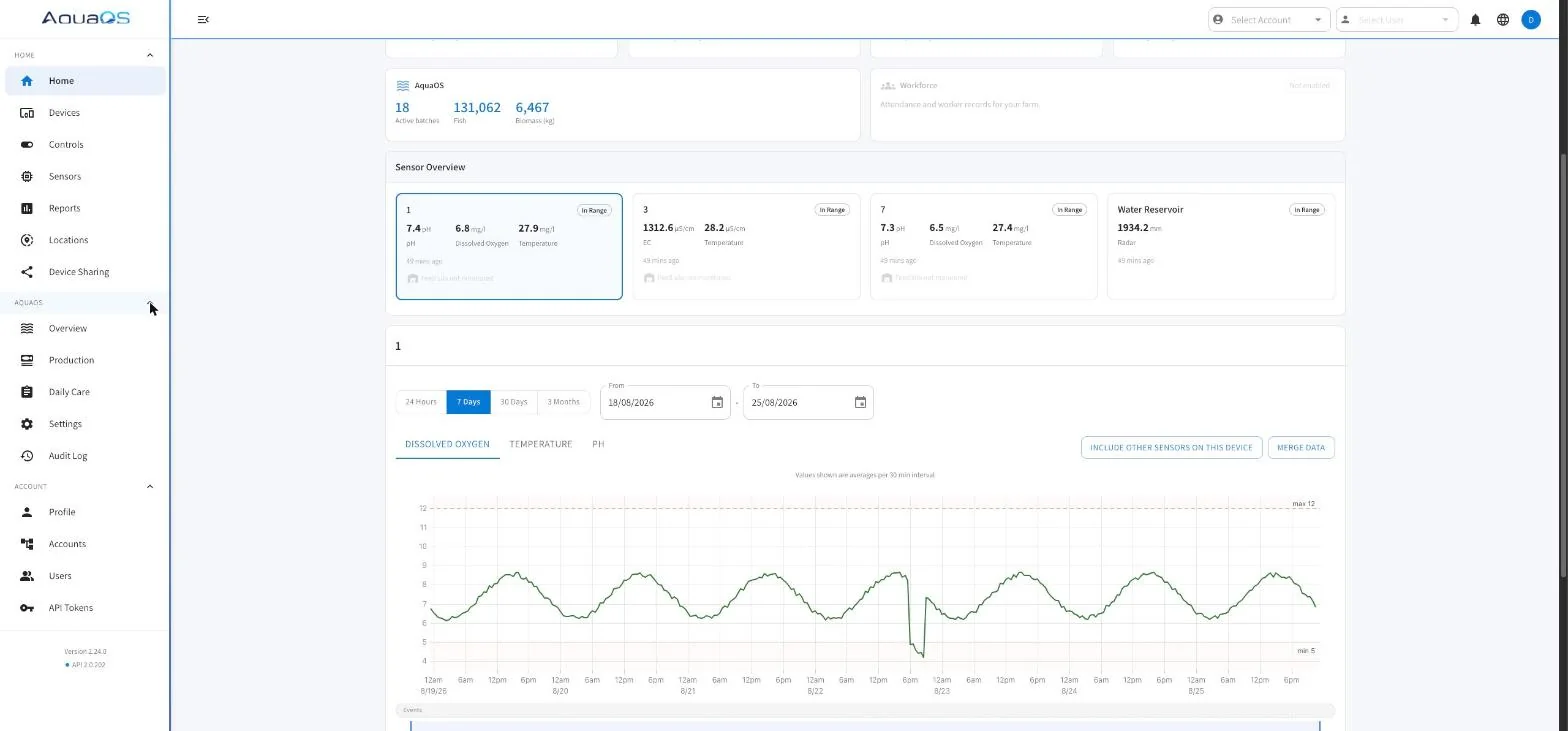1568x731 pixels.
Task: Collapse the sidebar with the menu toggle
Action: [203, 20]
